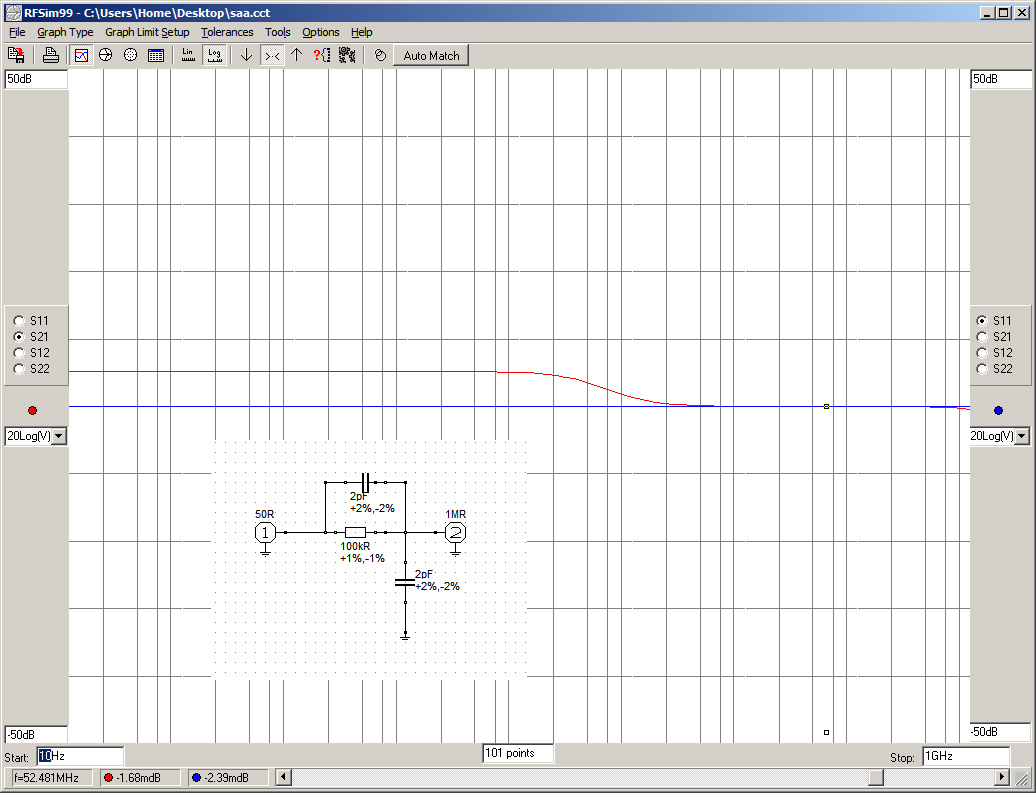Open the left 20Log(V) format dropdown
The image size is (1036, 793).
(x=59, y=436)
